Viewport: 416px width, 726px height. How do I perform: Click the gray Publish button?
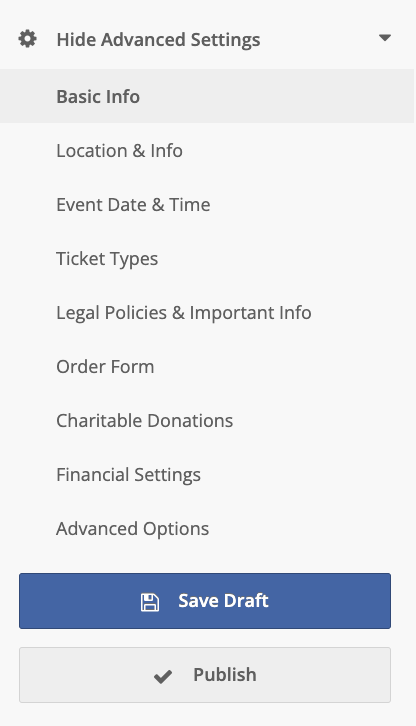(205, 675)
